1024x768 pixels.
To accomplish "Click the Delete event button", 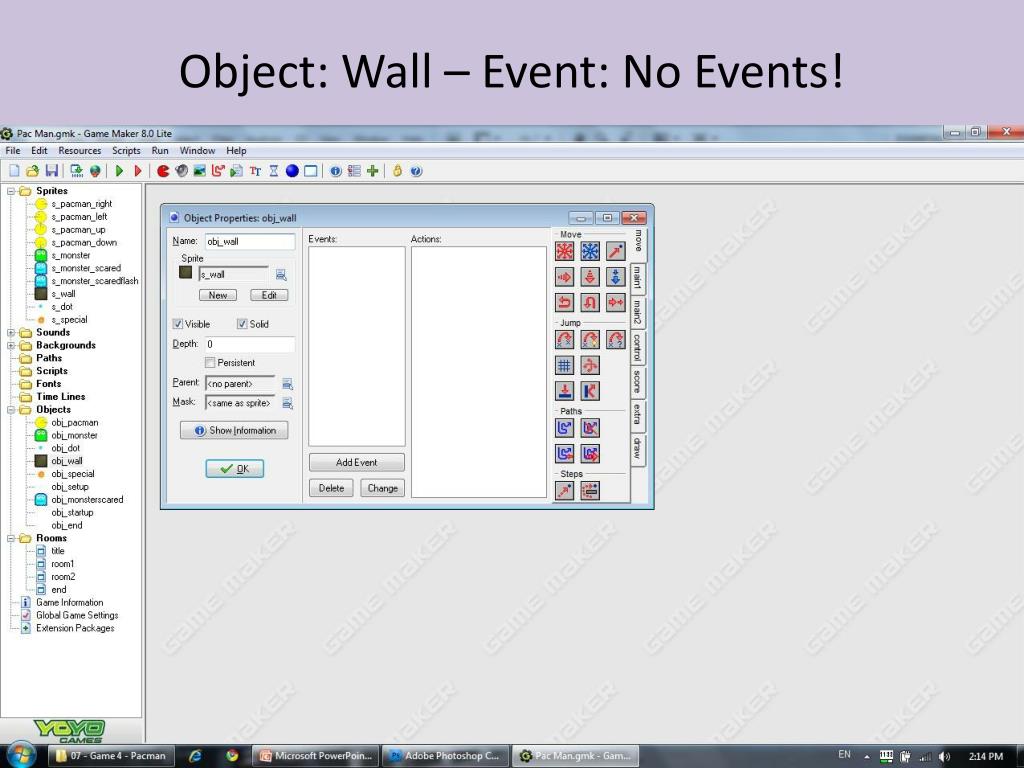I will click(331, 488).
